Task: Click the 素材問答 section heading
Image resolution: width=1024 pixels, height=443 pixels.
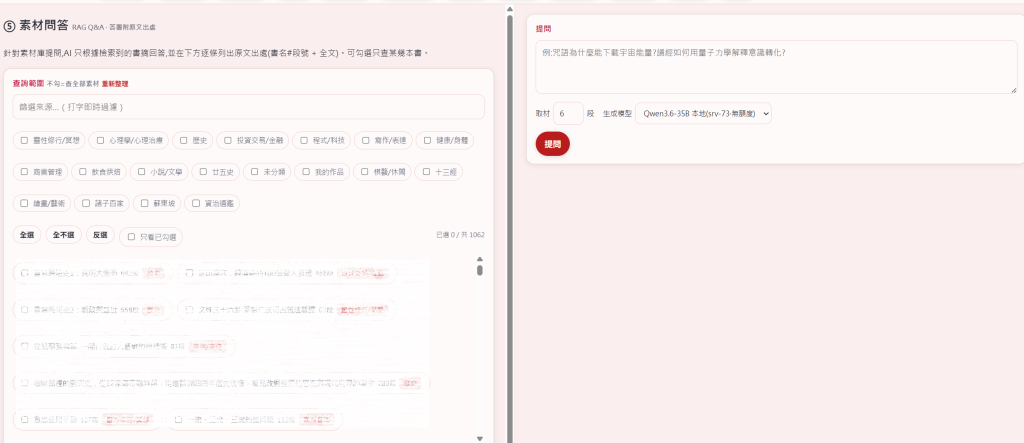Action: [44, 26]
